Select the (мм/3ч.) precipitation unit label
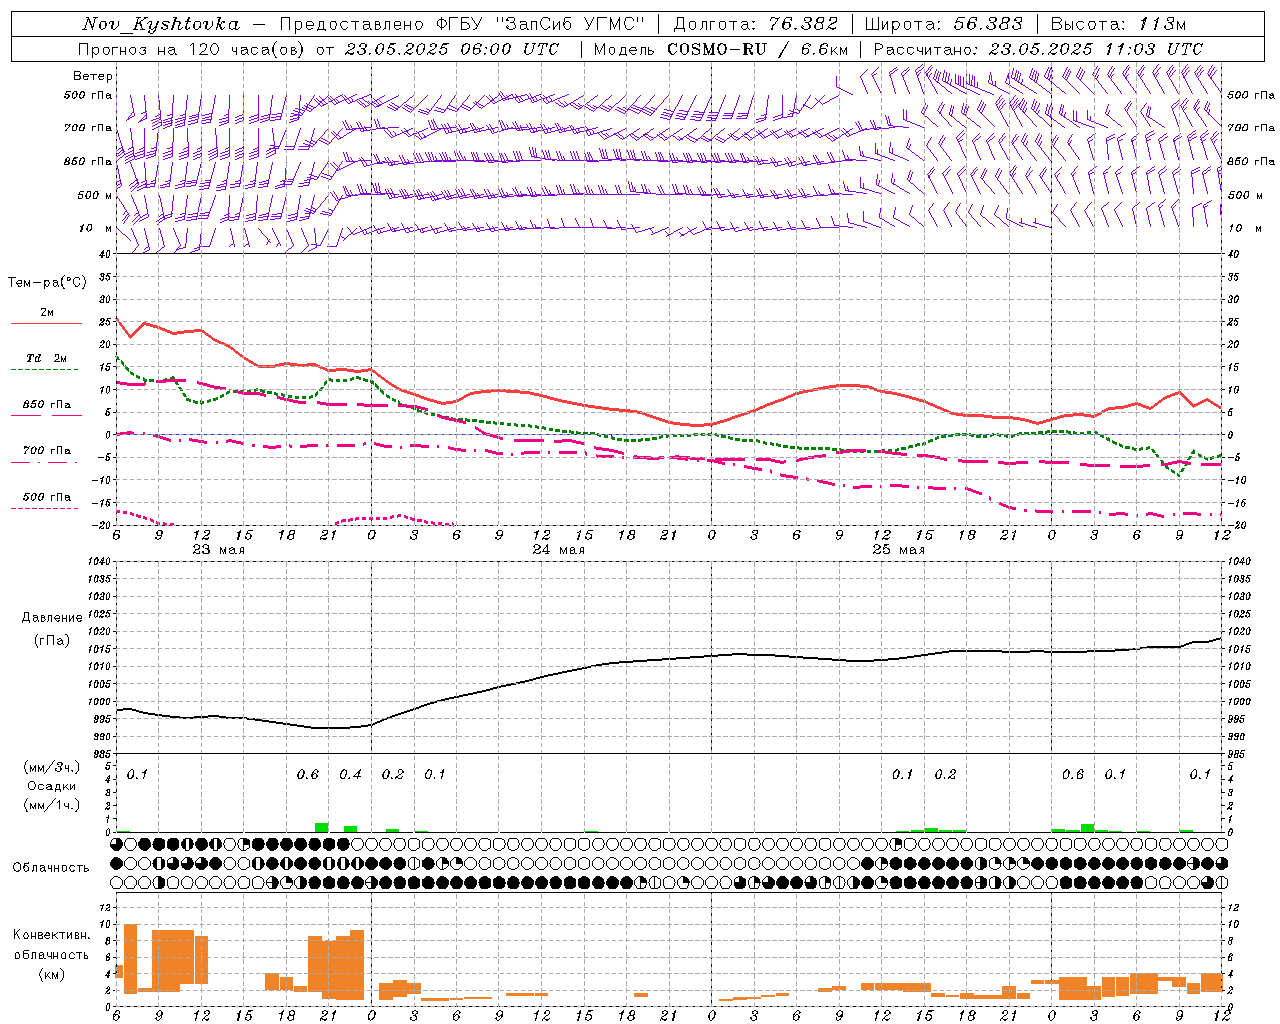 click(x=51, y=767)
